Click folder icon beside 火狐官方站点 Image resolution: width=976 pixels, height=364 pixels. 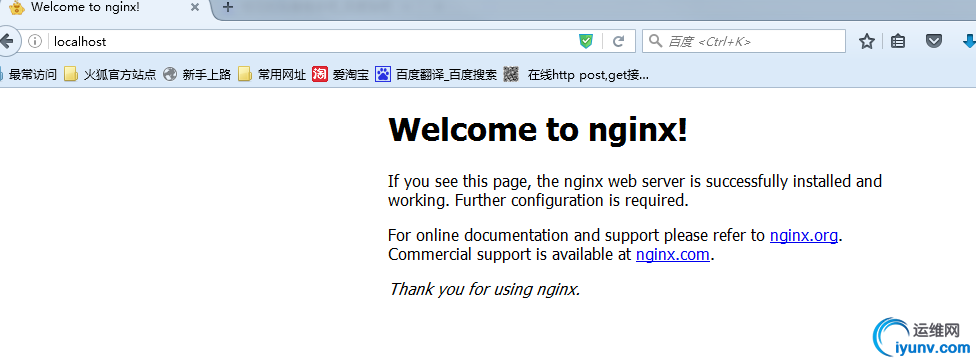pos(71,75)
